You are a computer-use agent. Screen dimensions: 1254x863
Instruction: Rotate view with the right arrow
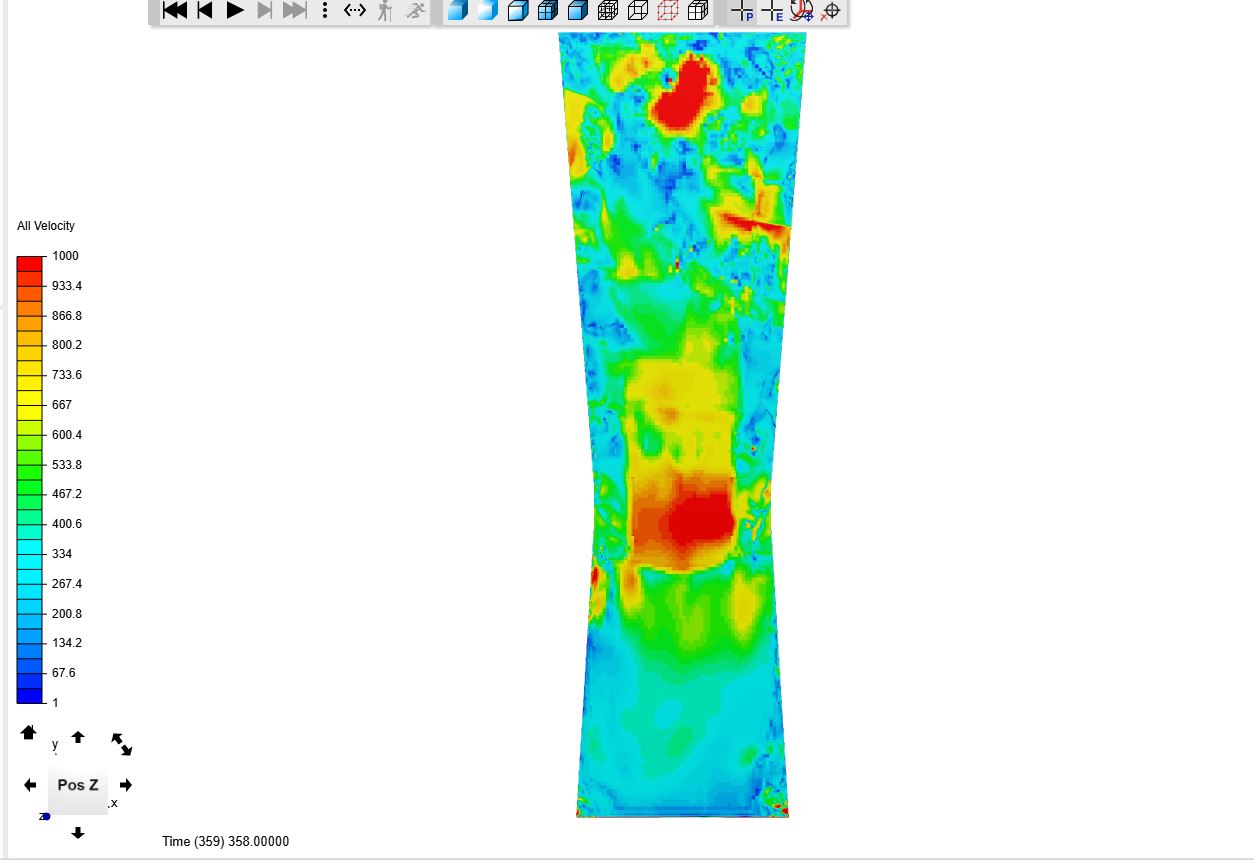click(126, 785)
